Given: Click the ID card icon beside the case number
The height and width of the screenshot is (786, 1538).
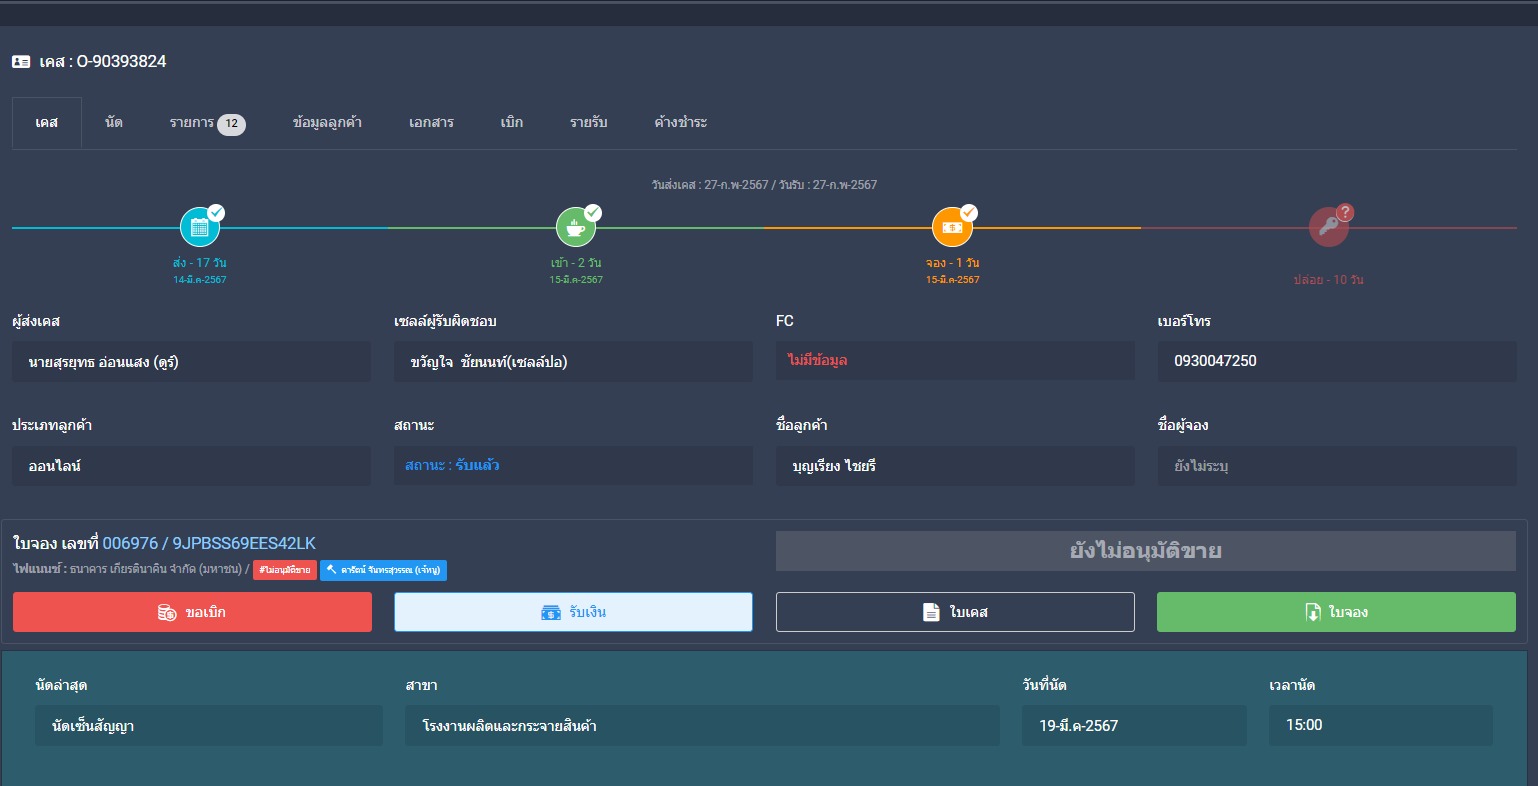Looking at the screenshot, I should [x=21, y=62].
